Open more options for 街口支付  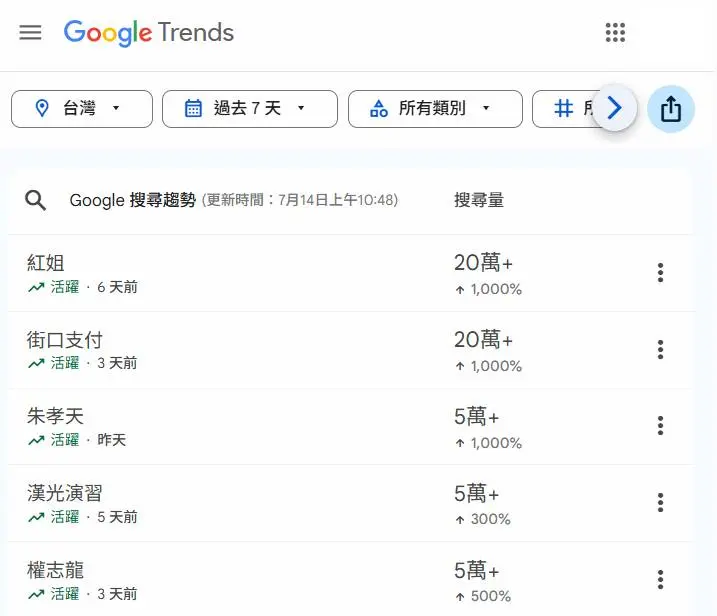660,349
